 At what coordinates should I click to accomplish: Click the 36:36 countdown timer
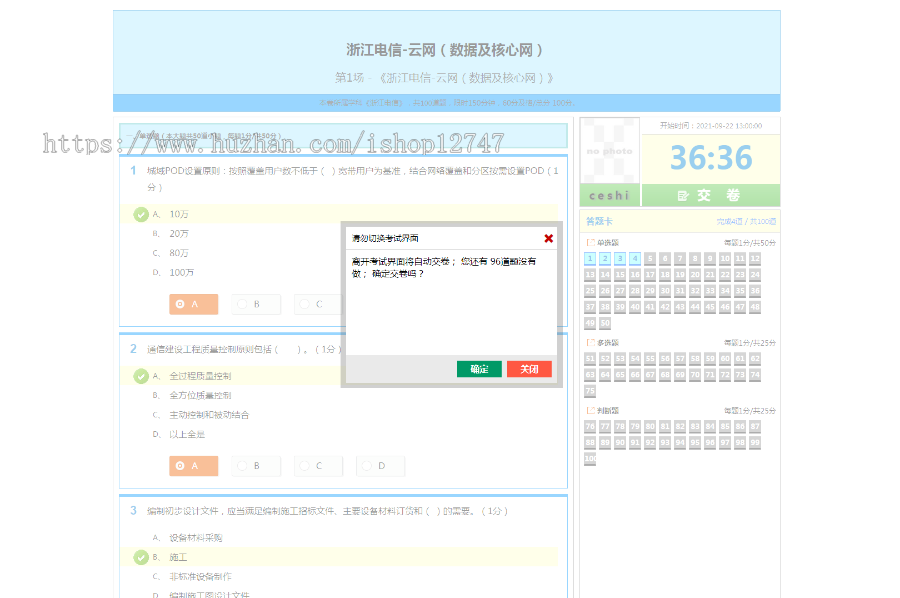pos(711,158)
